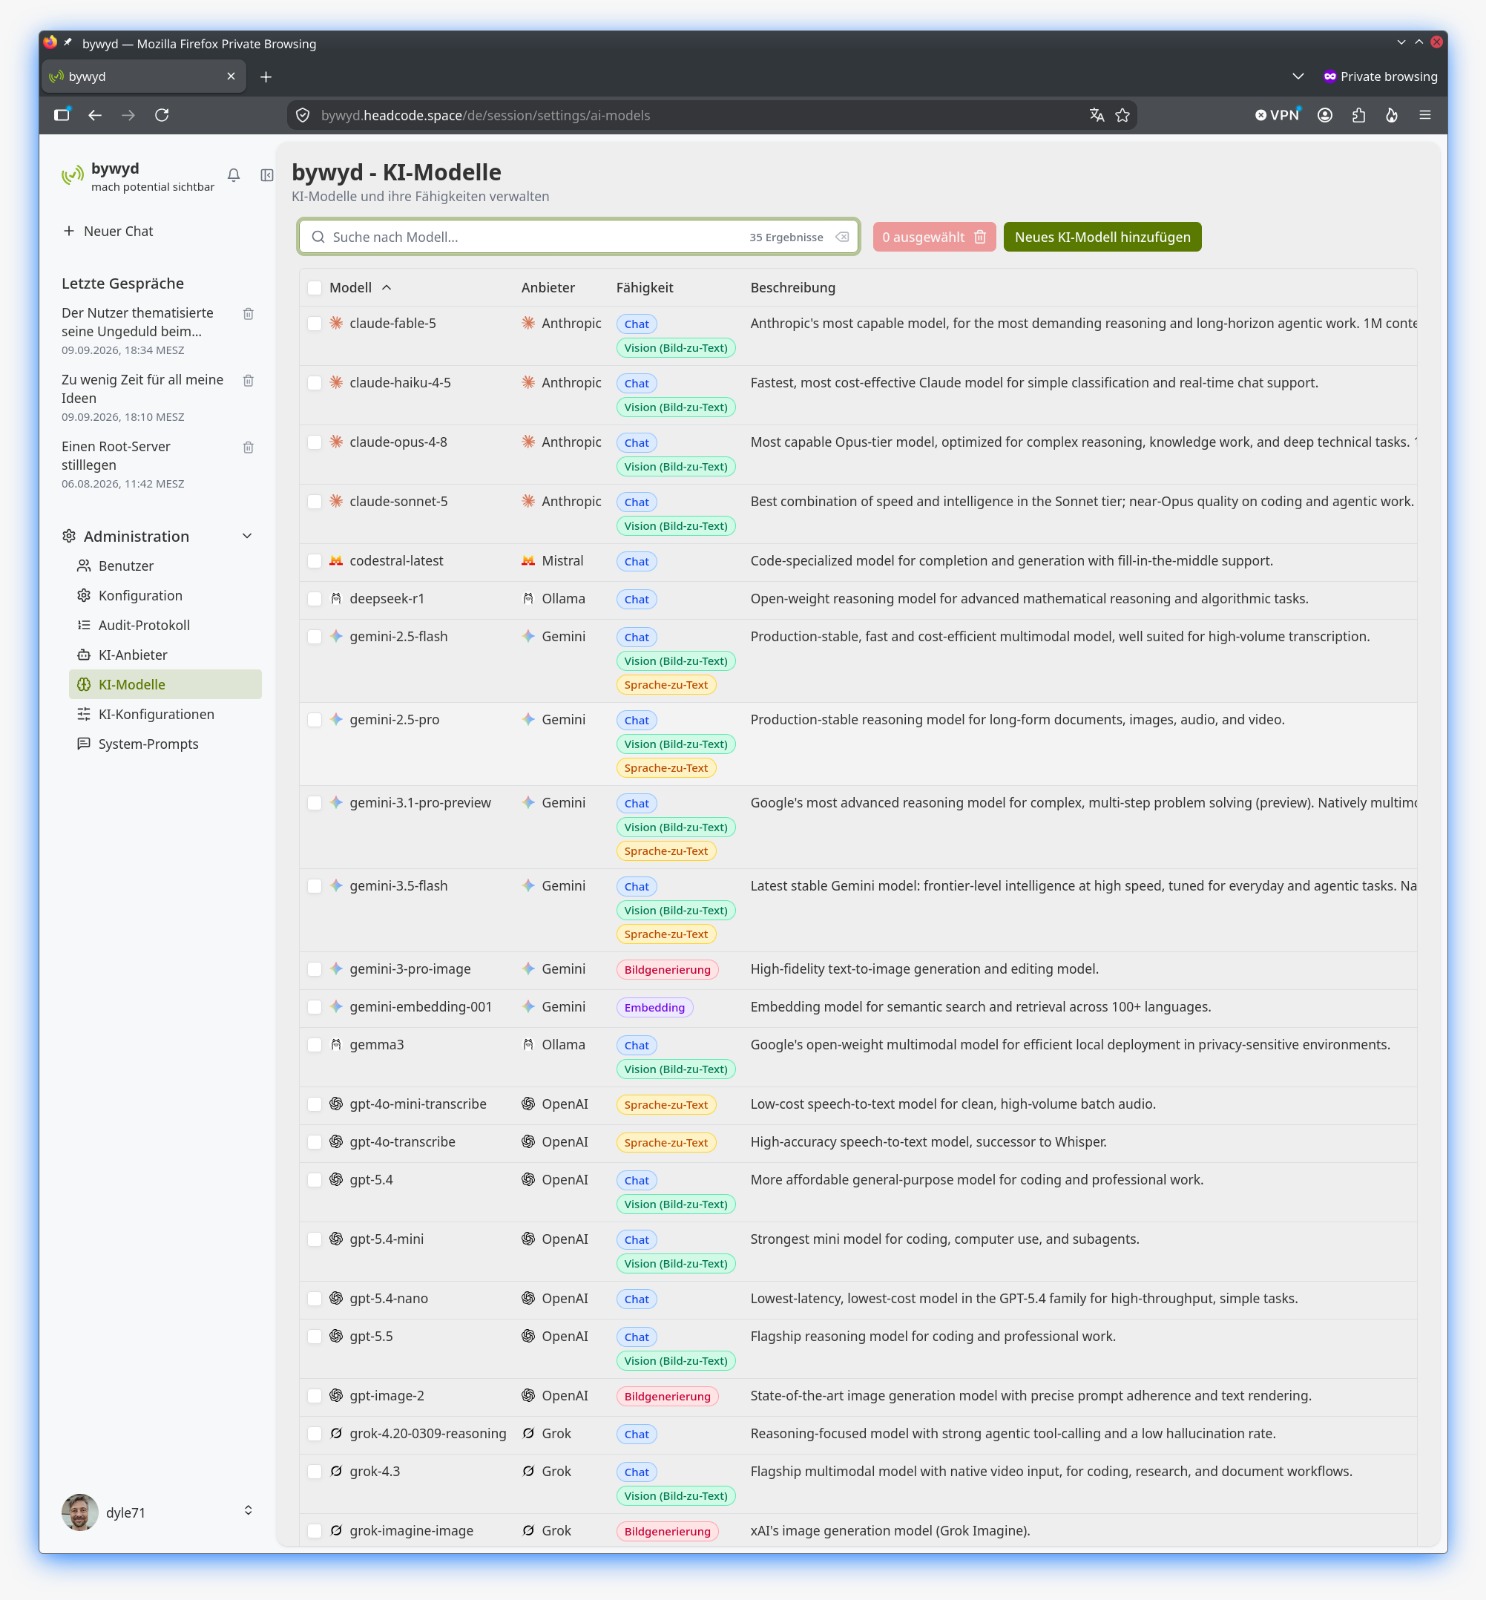
Task: Click the Bildgenerierung tag on gemini-3-pro-image
Action: 667,970
